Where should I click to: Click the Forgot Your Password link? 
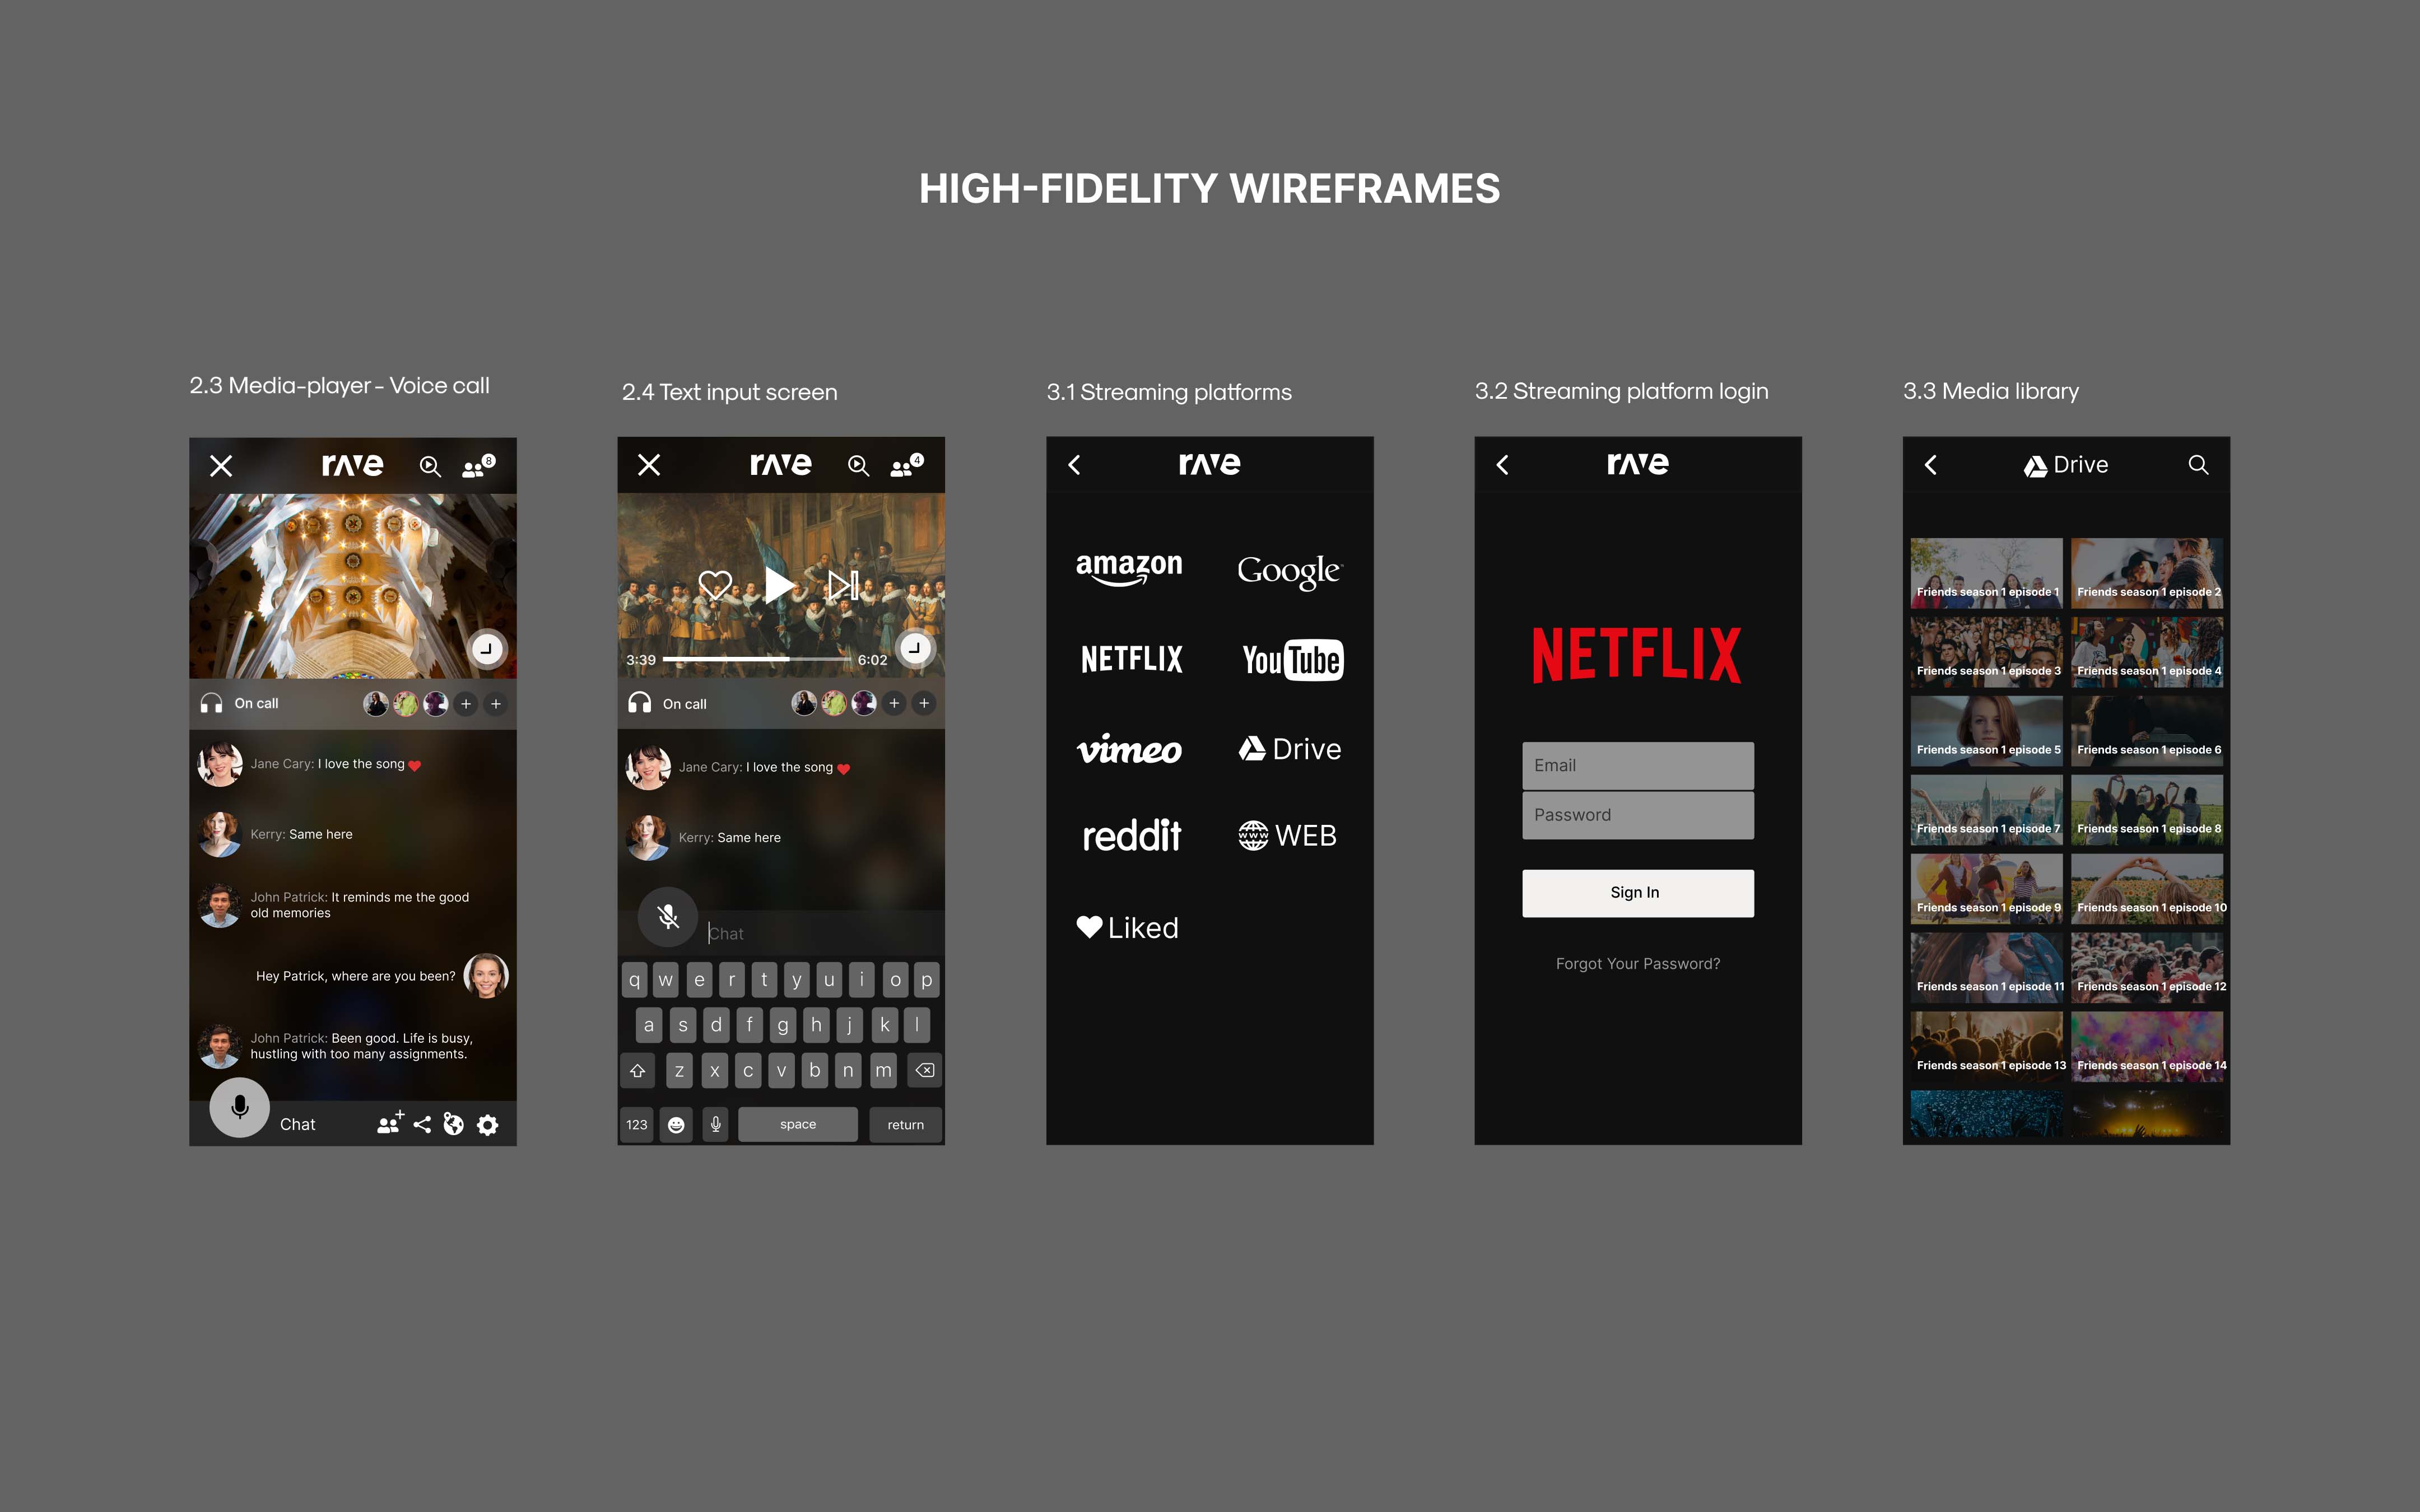[x=1637, y=964]
